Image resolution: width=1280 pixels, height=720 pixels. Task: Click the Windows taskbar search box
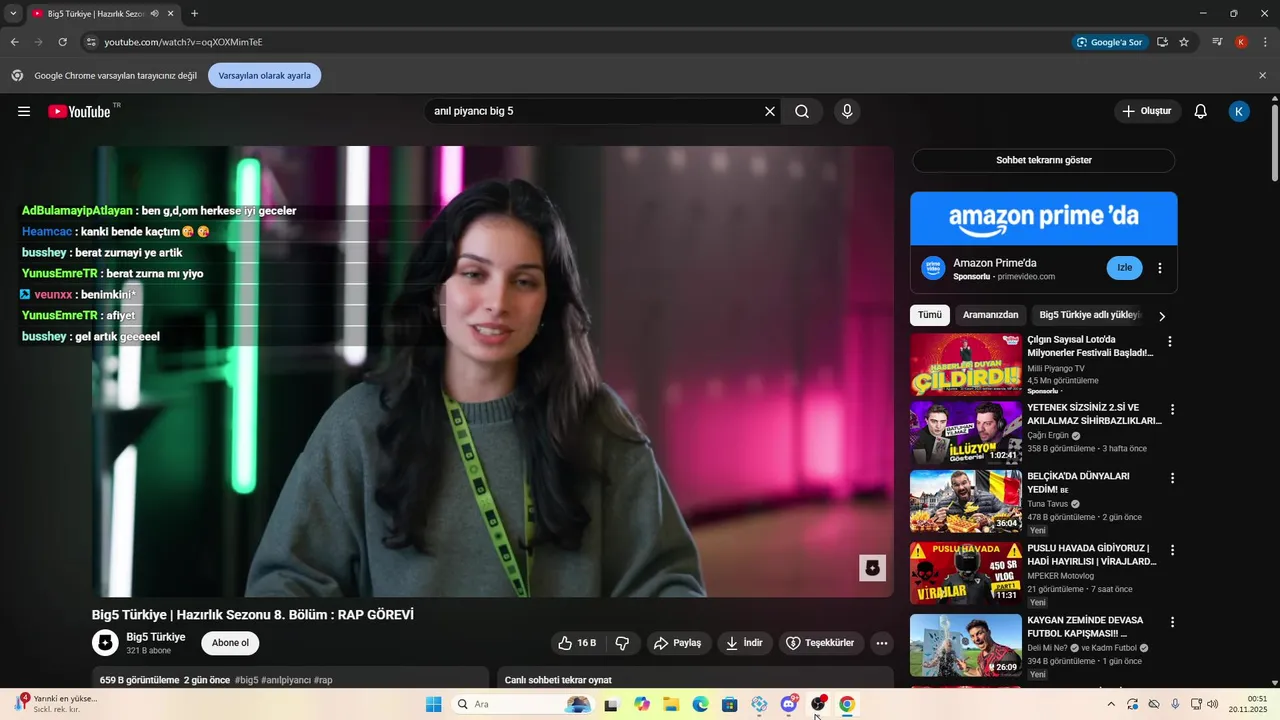point(522,704)
